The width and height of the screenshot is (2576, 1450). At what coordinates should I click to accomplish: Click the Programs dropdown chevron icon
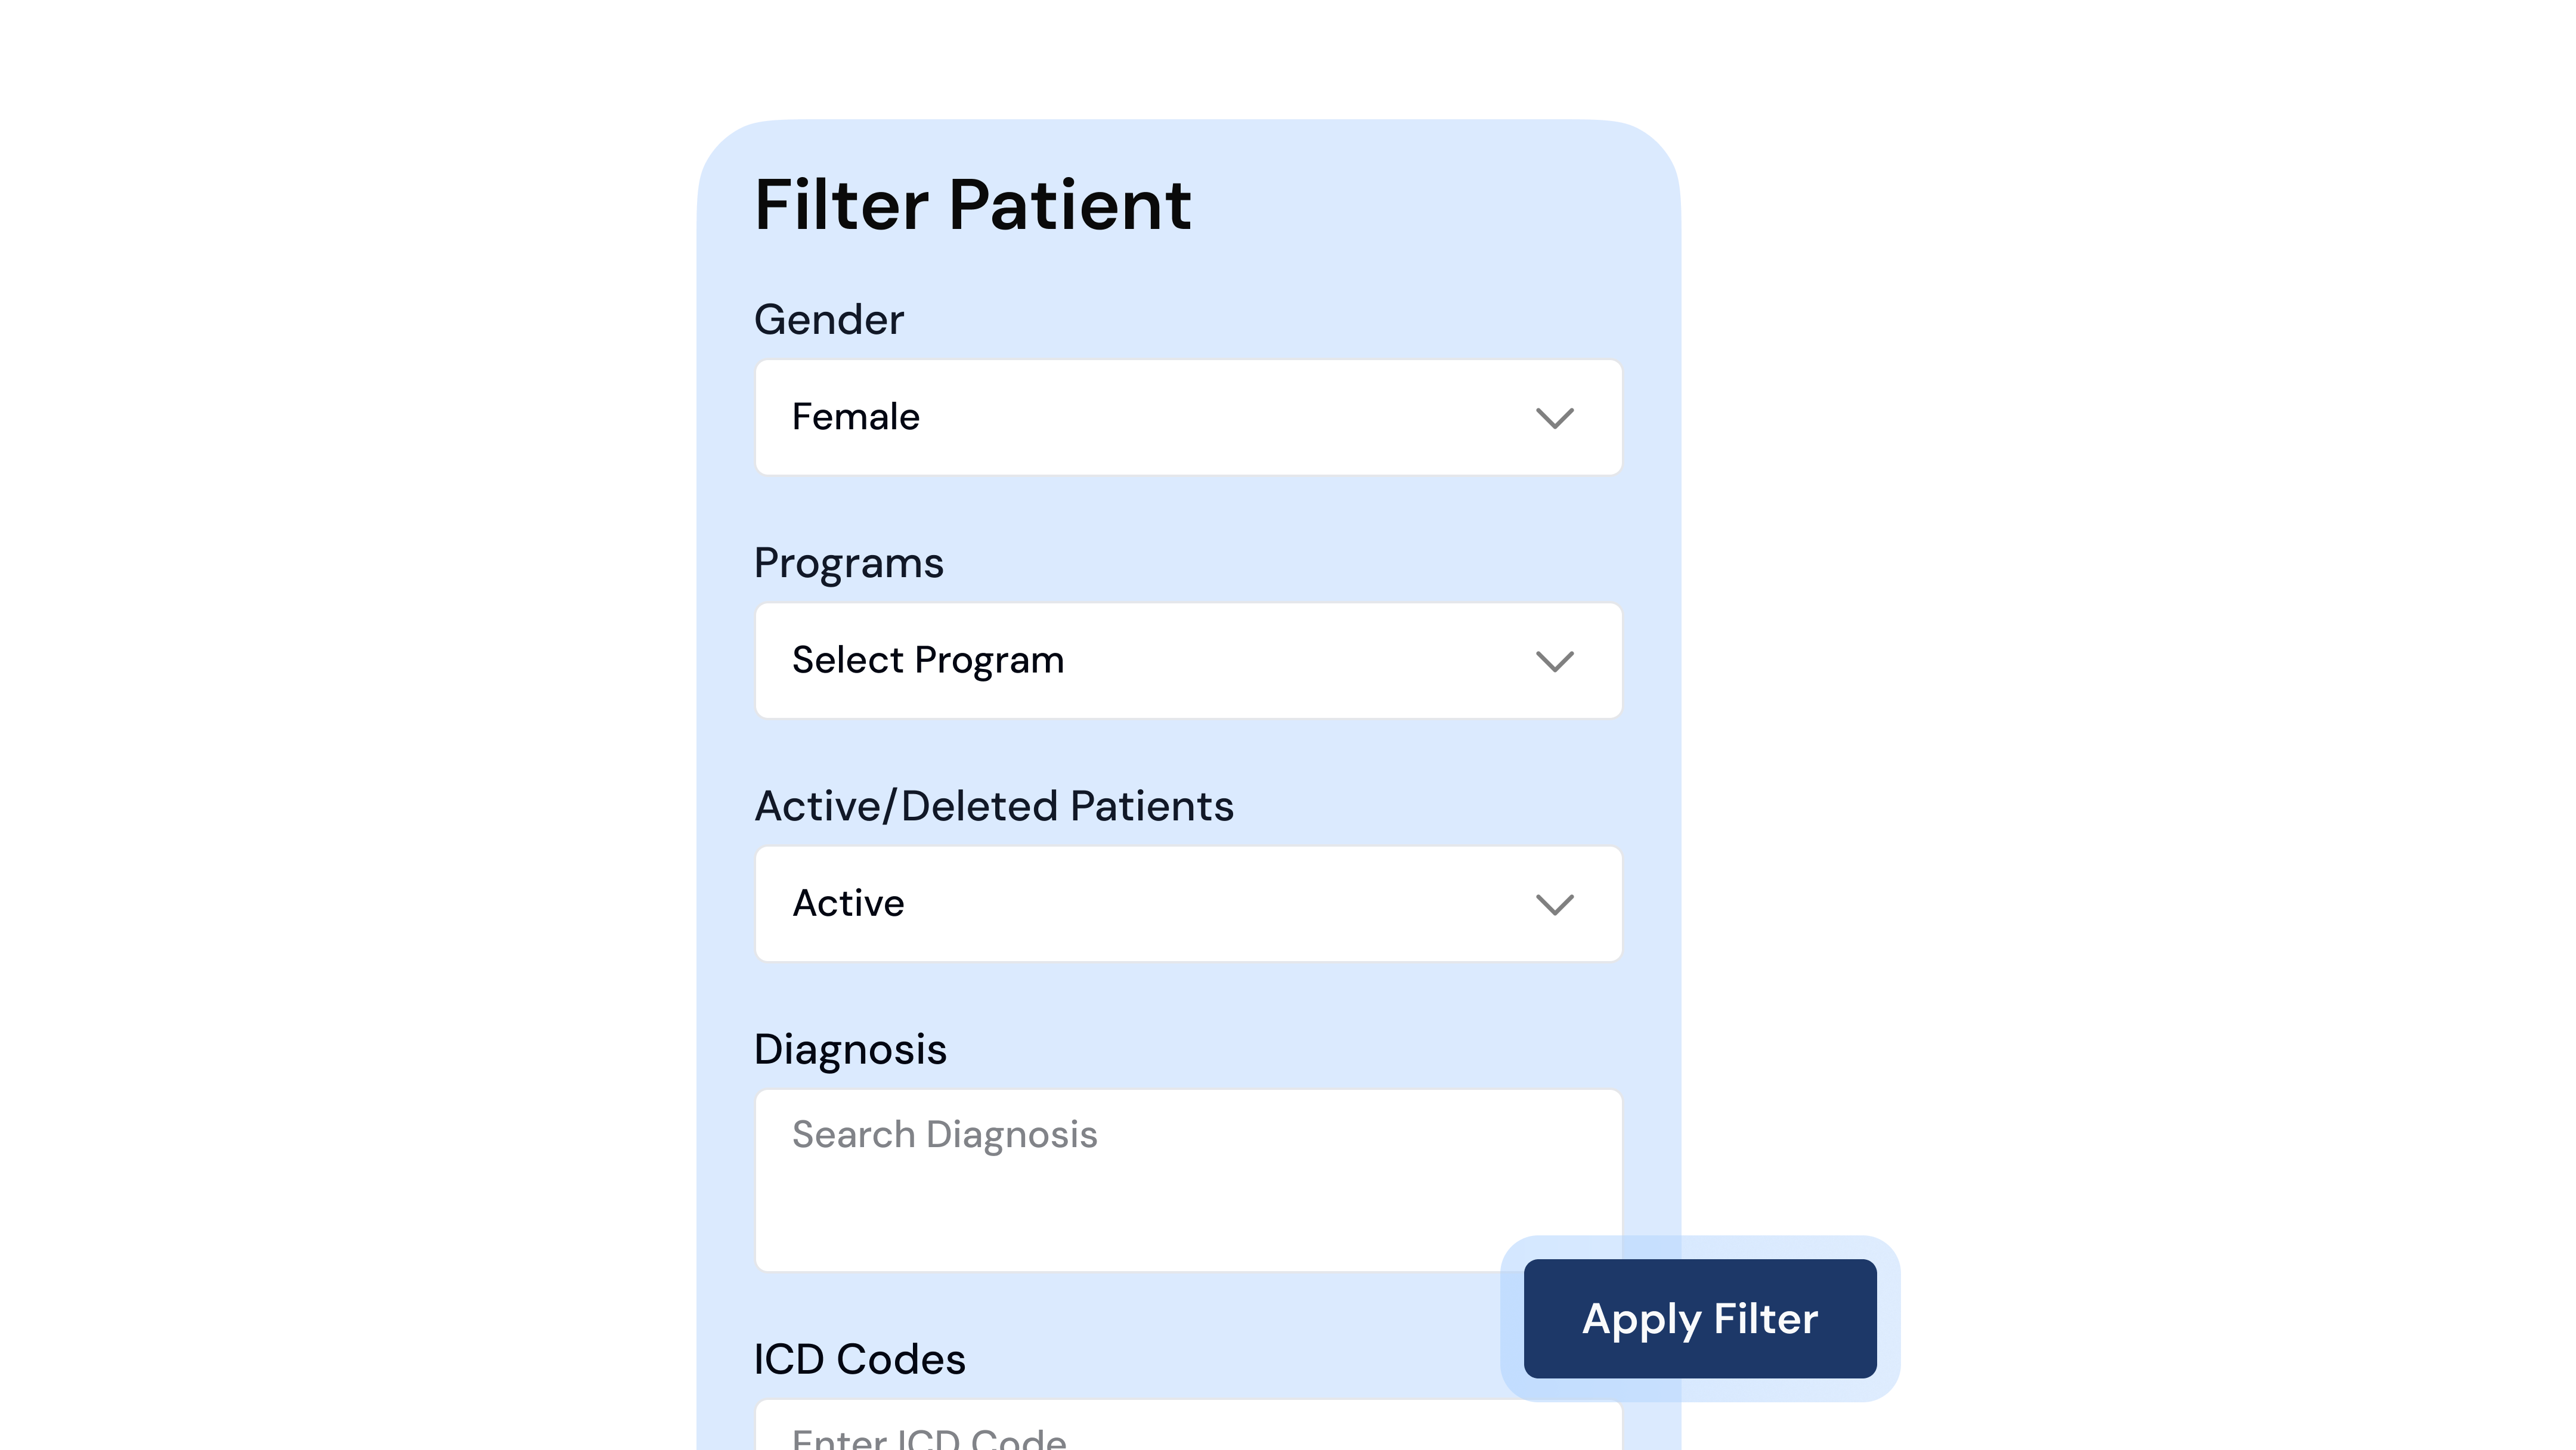1556,661
